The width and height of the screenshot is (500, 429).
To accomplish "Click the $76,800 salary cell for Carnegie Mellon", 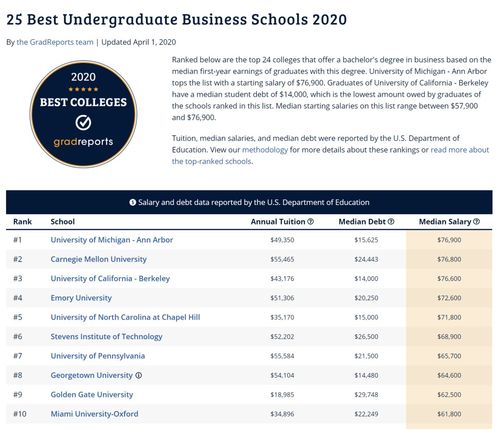I will click(449, 259).
